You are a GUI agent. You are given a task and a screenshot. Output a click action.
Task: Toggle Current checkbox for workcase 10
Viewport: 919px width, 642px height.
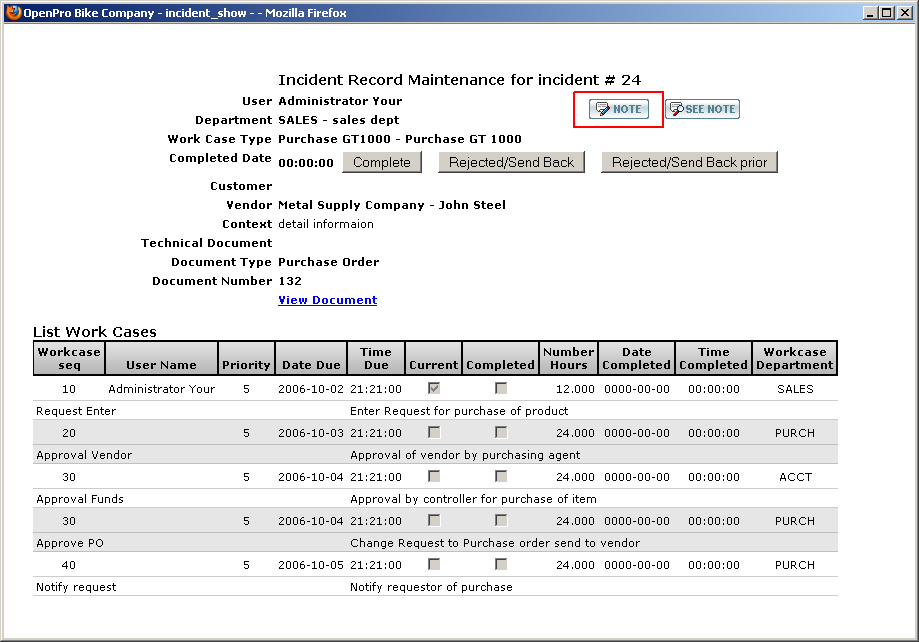434,388
